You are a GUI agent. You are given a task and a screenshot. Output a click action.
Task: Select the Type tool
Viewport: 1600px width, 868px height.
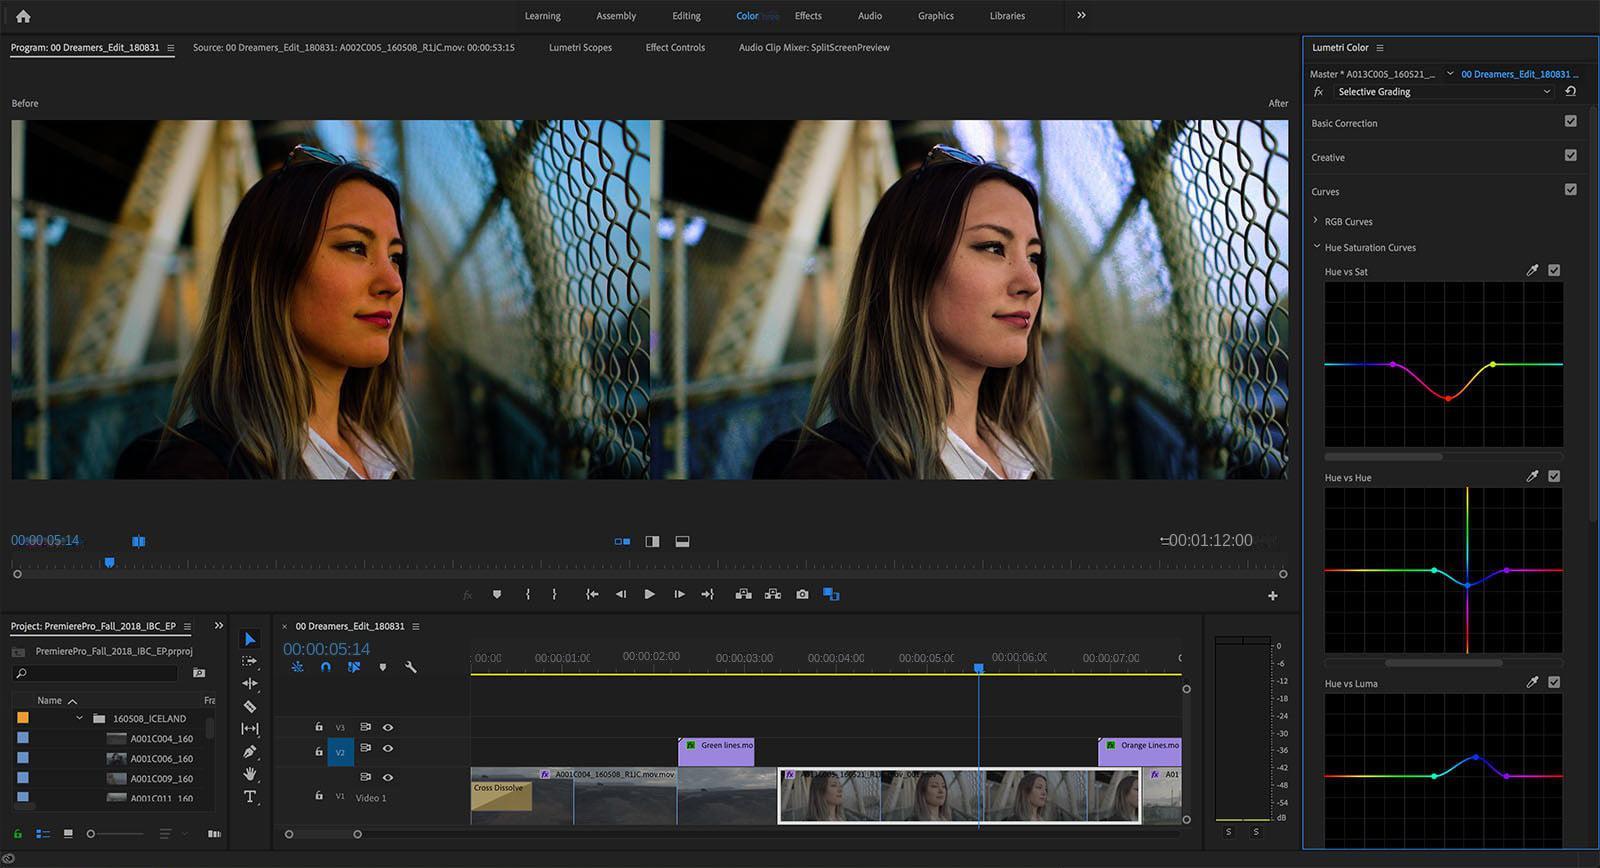250,797
